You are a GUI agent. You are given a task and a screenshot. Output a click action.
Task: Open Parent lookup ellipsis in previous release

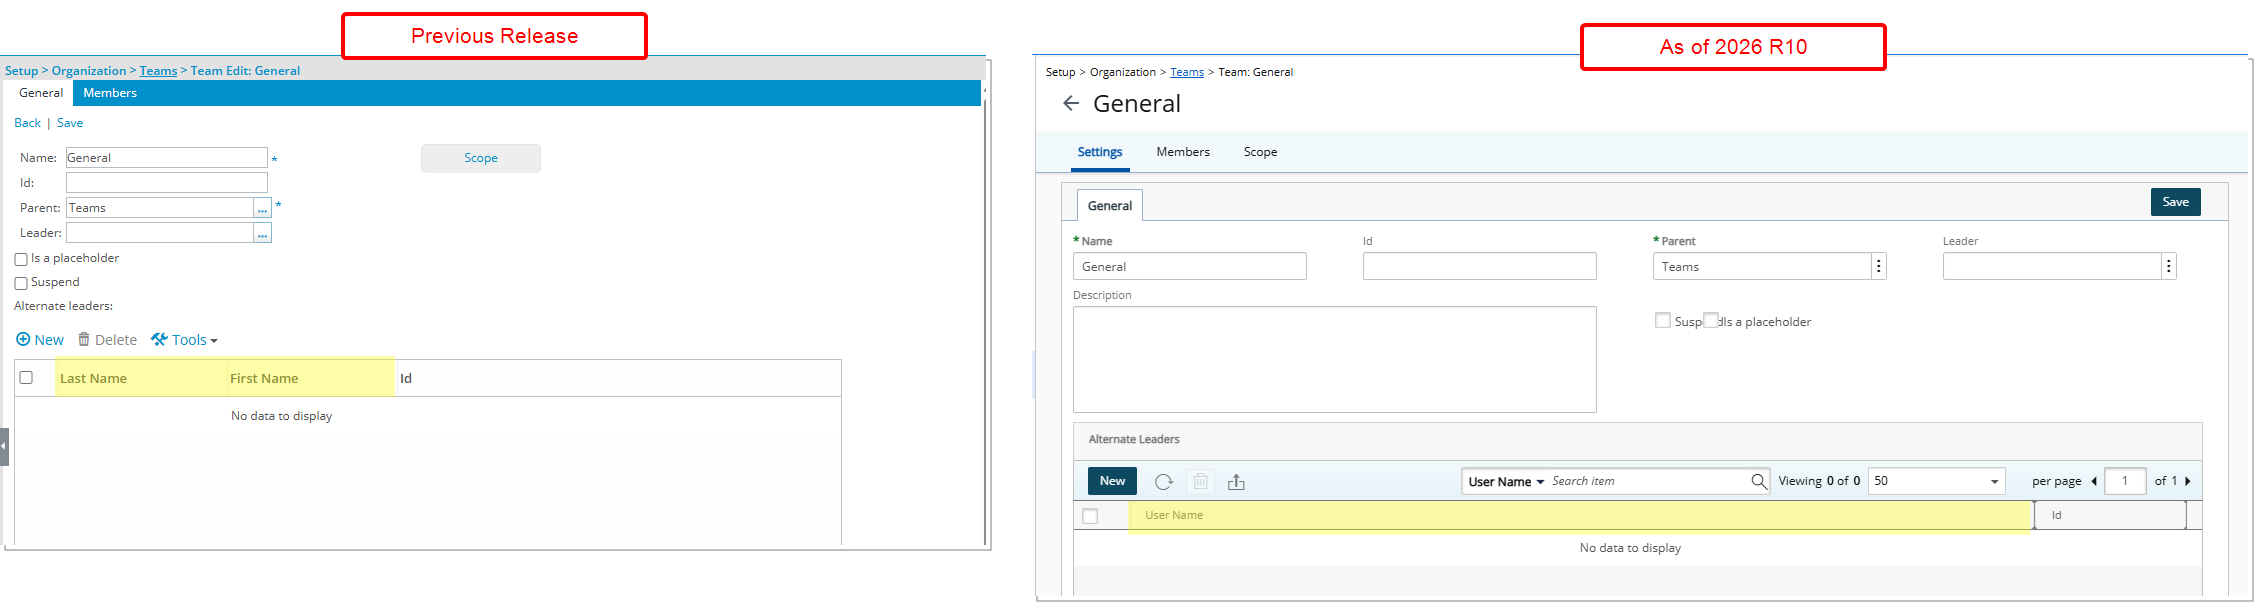coord(263,208)
